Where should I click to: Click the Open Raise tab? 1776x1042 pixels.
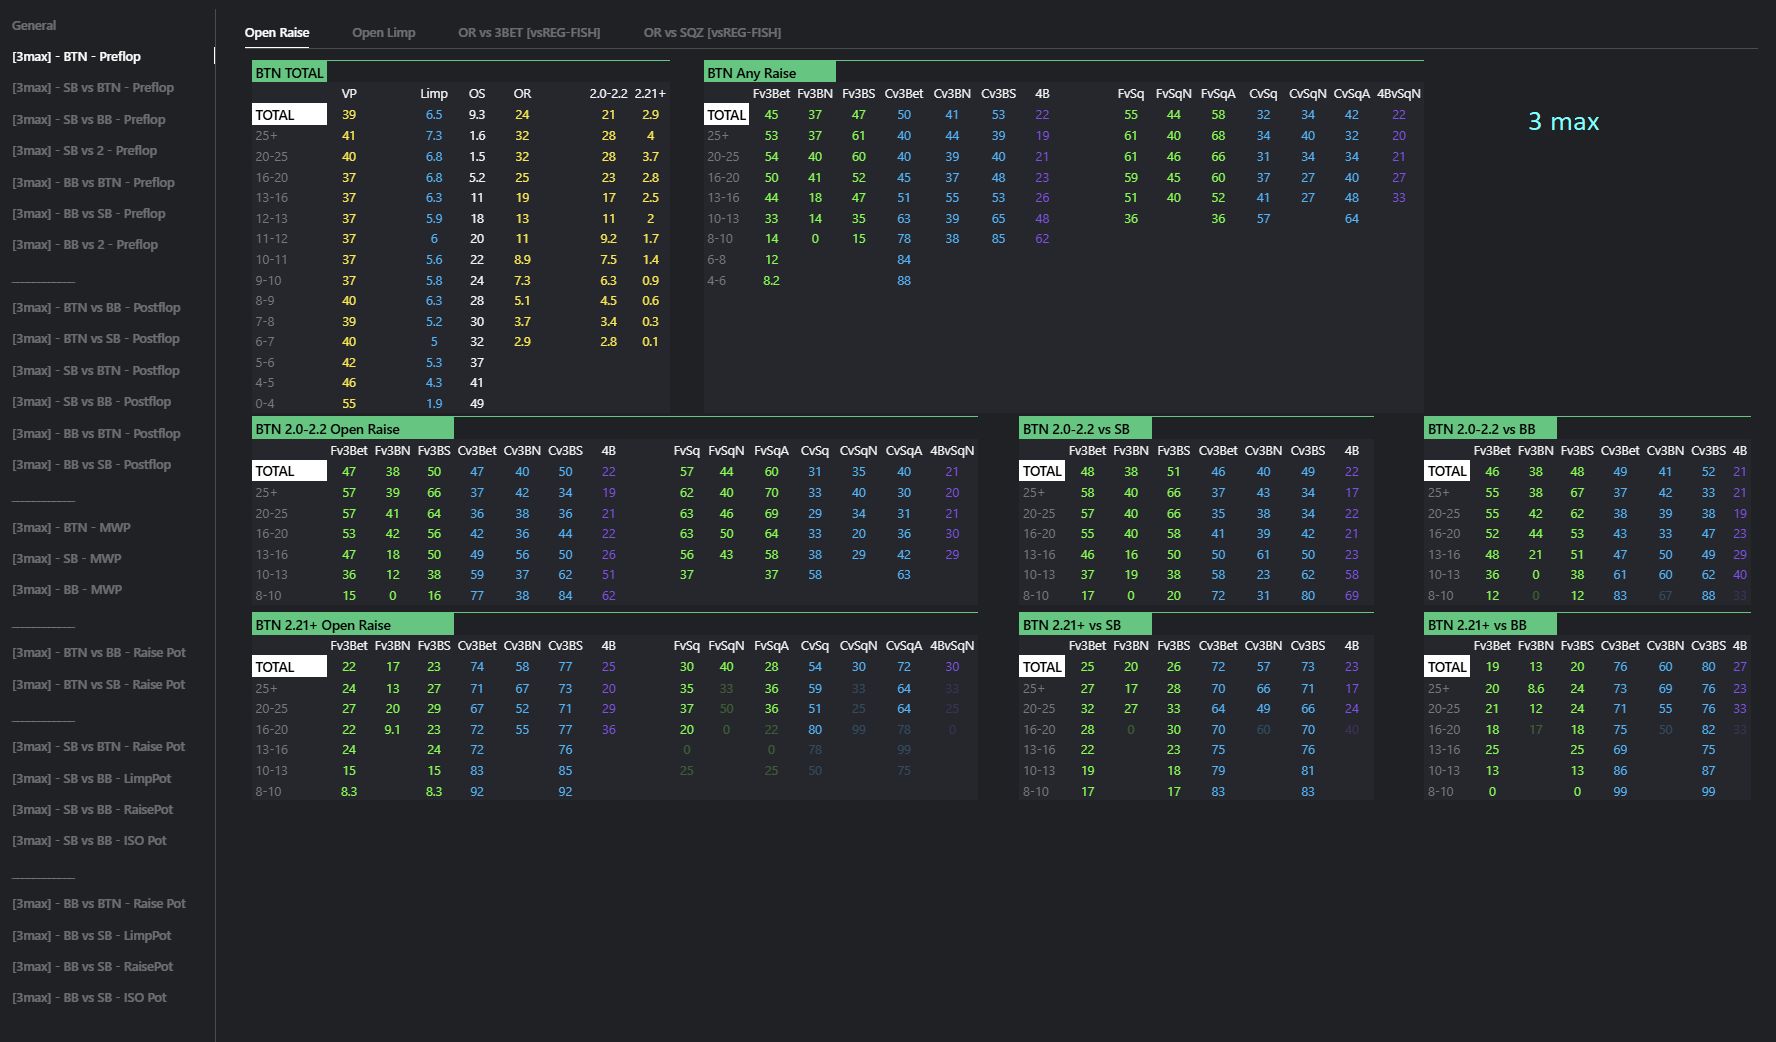pyautogui.click(x=277, y=33)
